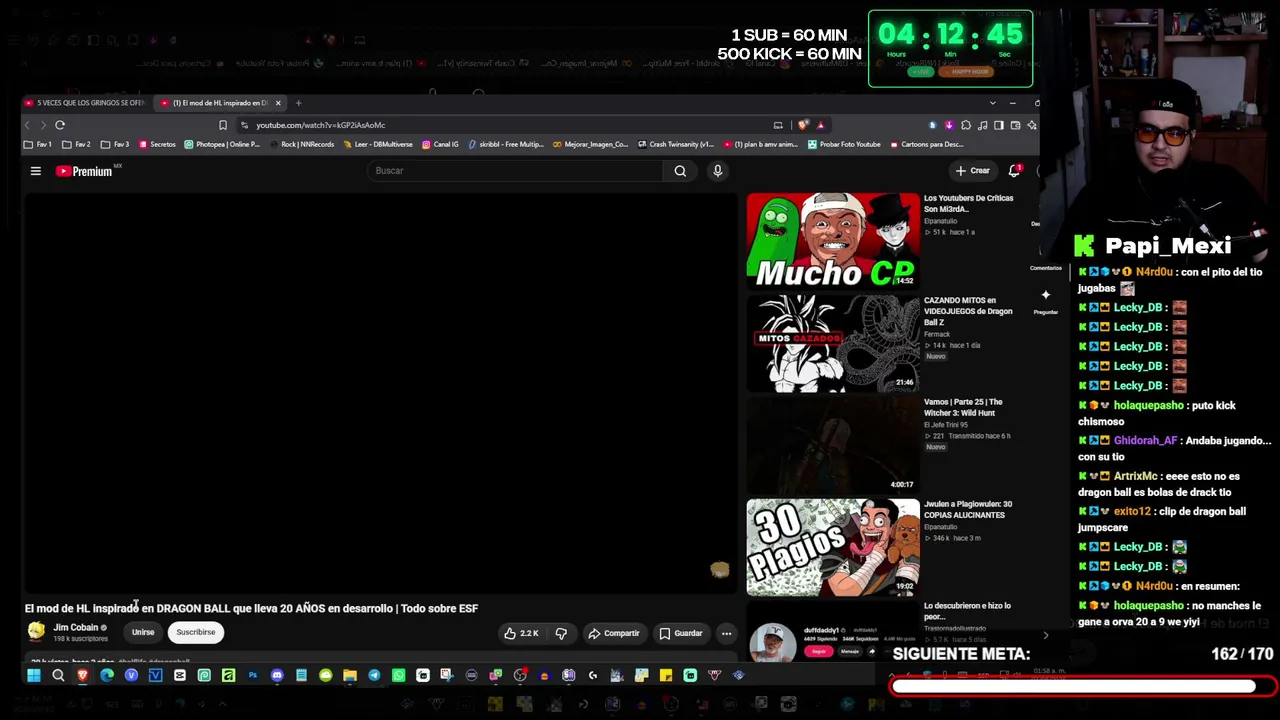Click the Jim Cobain channel name
Screen dimensions: 1280x720
[76, 628]
